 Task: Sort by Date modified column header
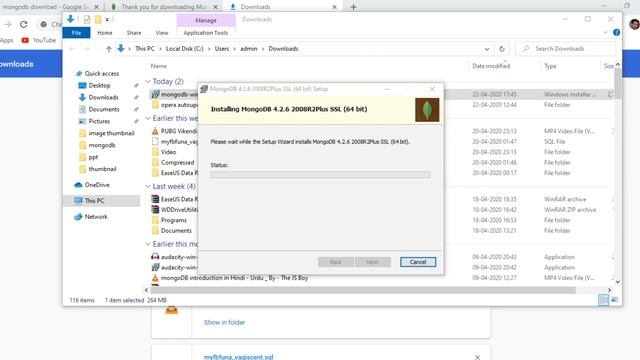point(491,66)
